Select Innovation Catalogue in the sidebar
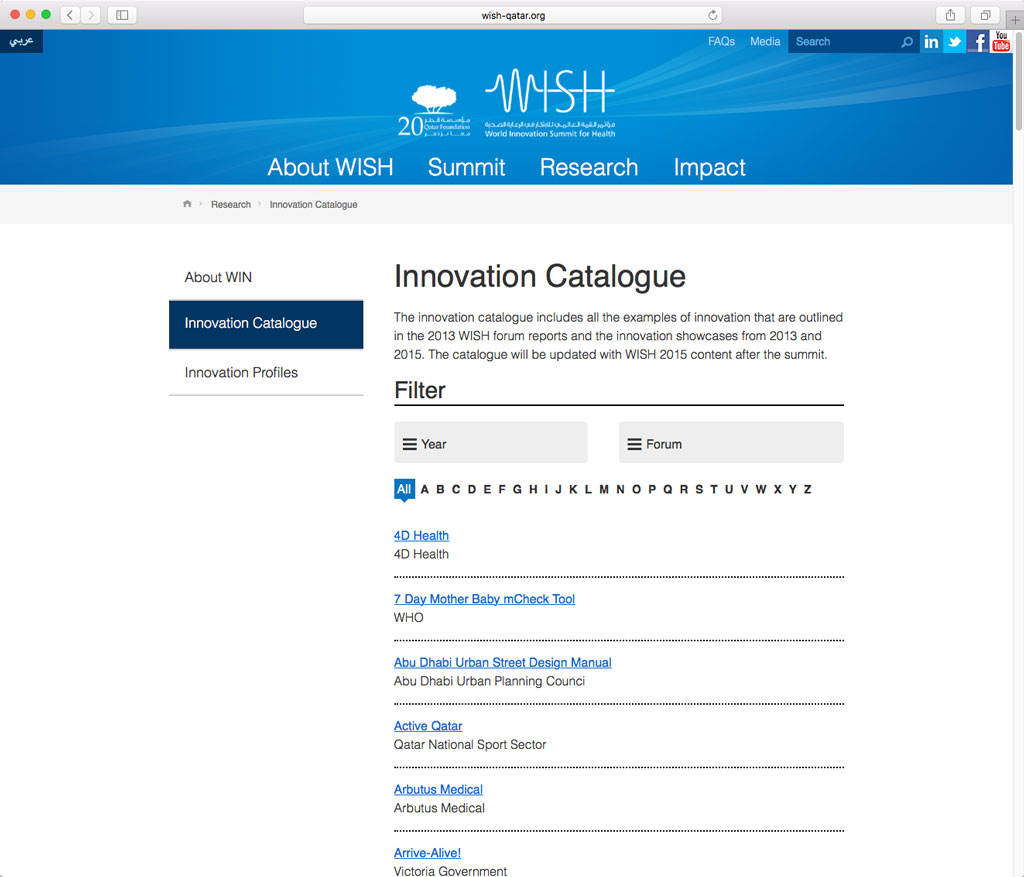This screenshot has height=877, width=1024. (266, 324)
